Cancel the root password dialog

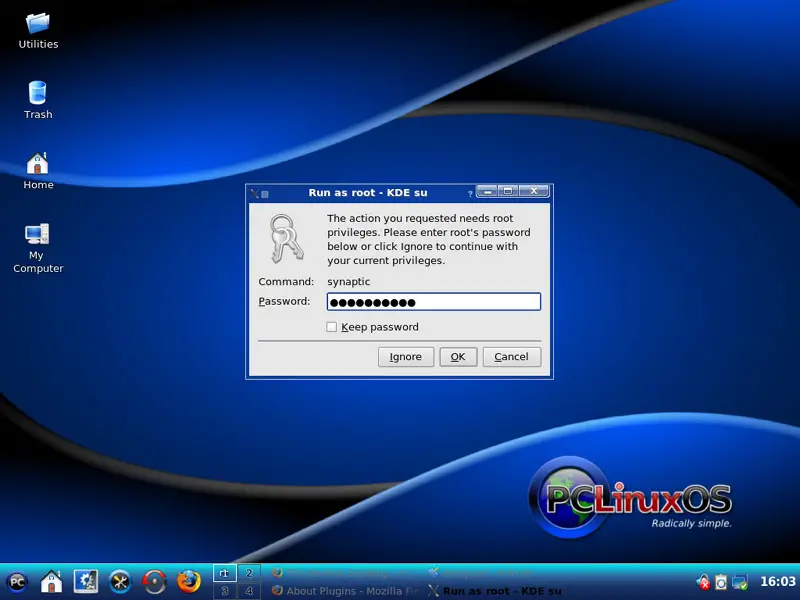point(512,357)
